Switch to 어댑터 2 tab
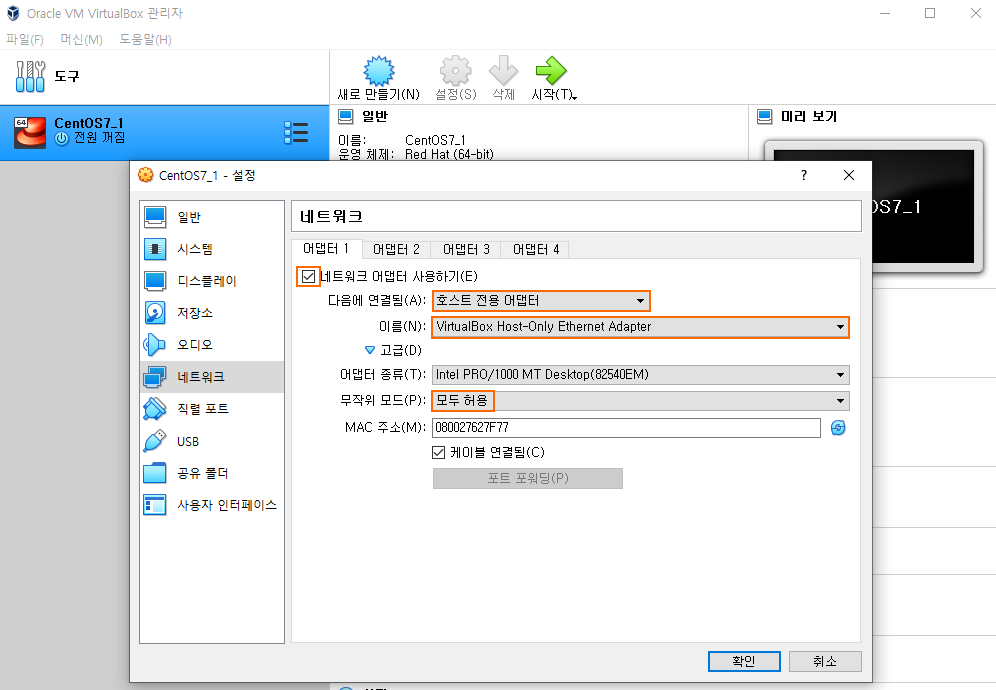 point(396,250)
